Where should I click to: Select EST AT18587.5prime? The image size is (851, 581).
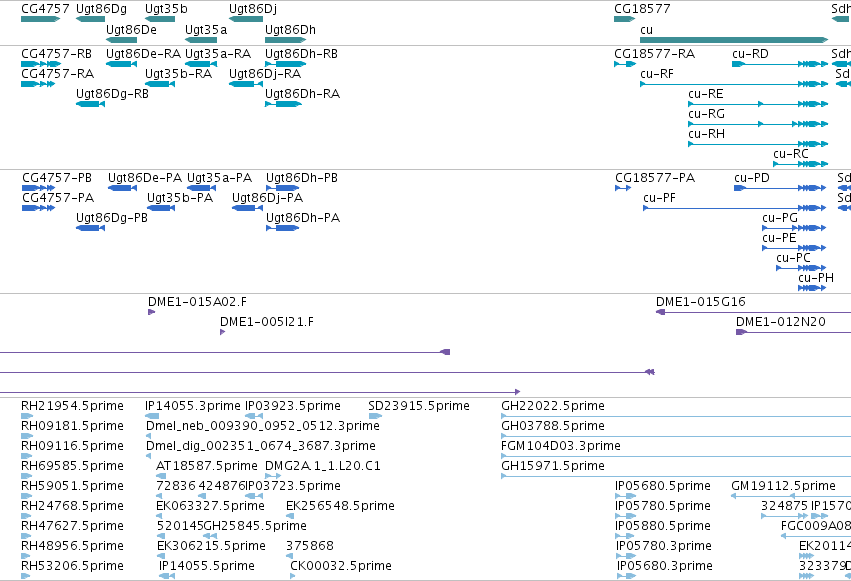coord(206,467)
